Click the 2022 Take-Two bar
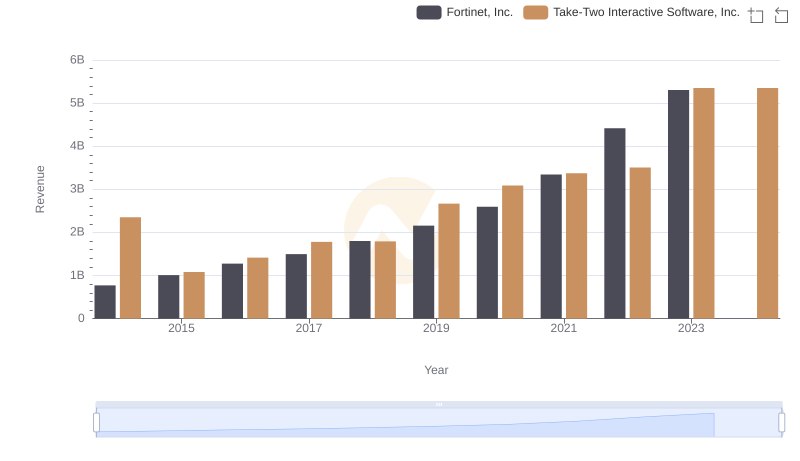Screen dimensions: 800x461 (640, 243)
